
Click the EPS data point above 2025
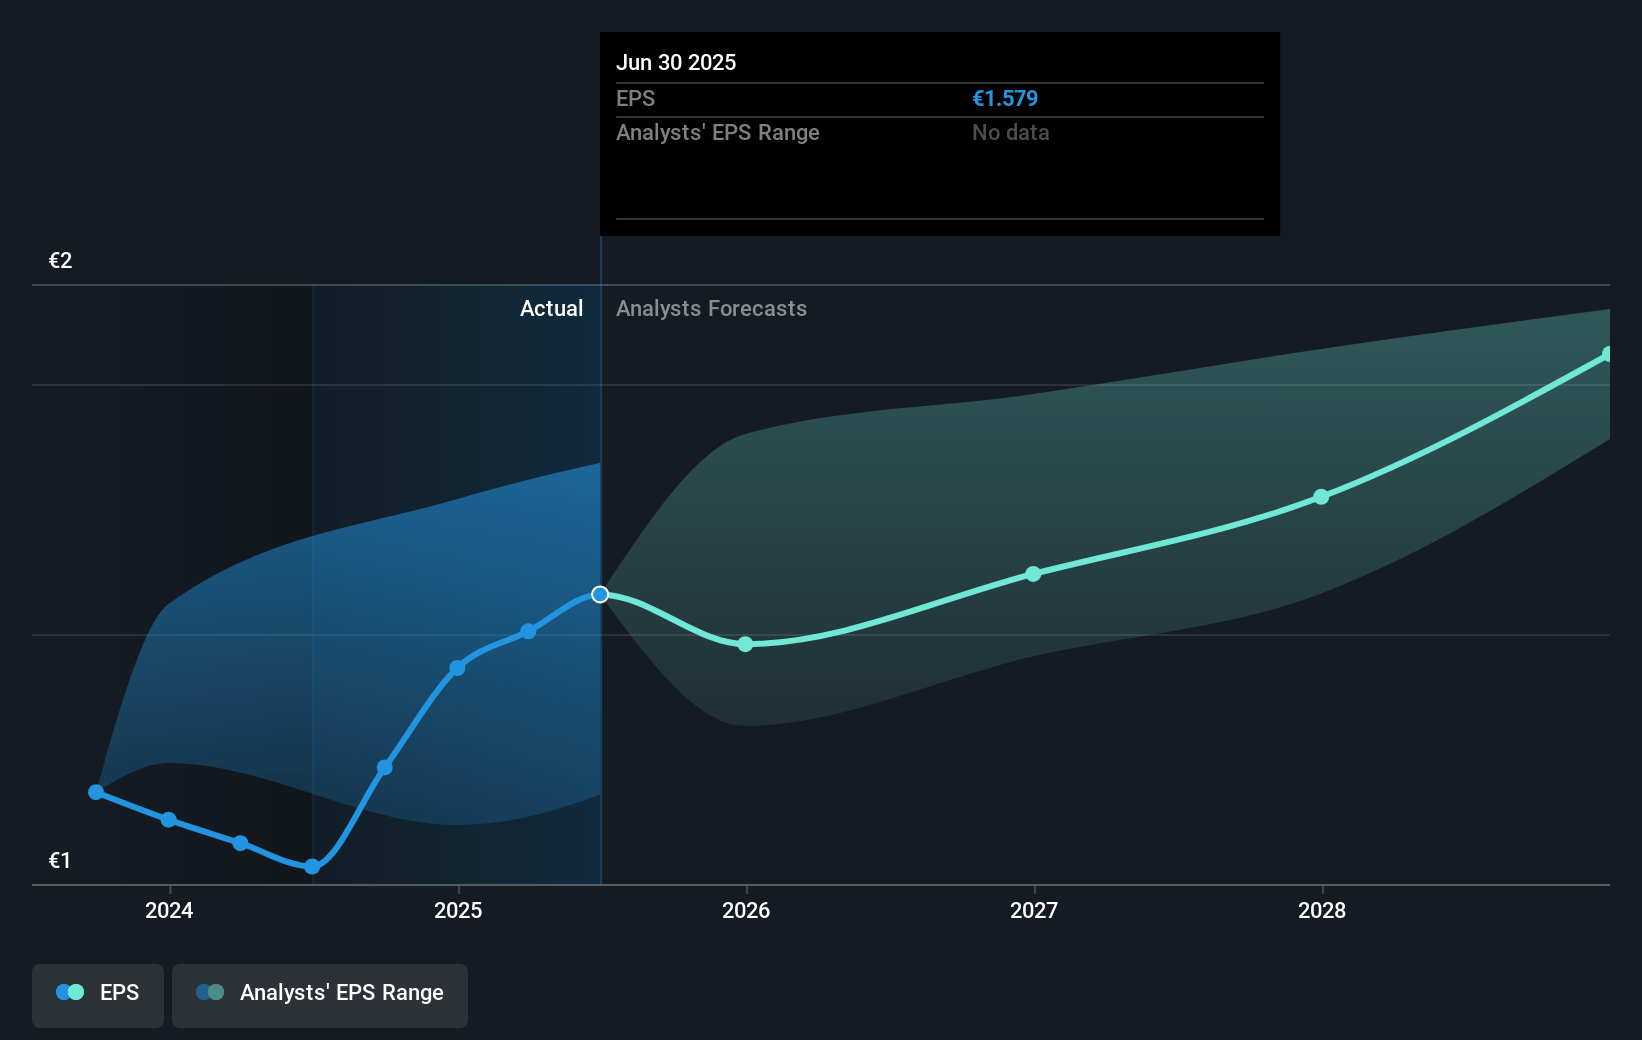pyautogui.click(x=457, y=668)
